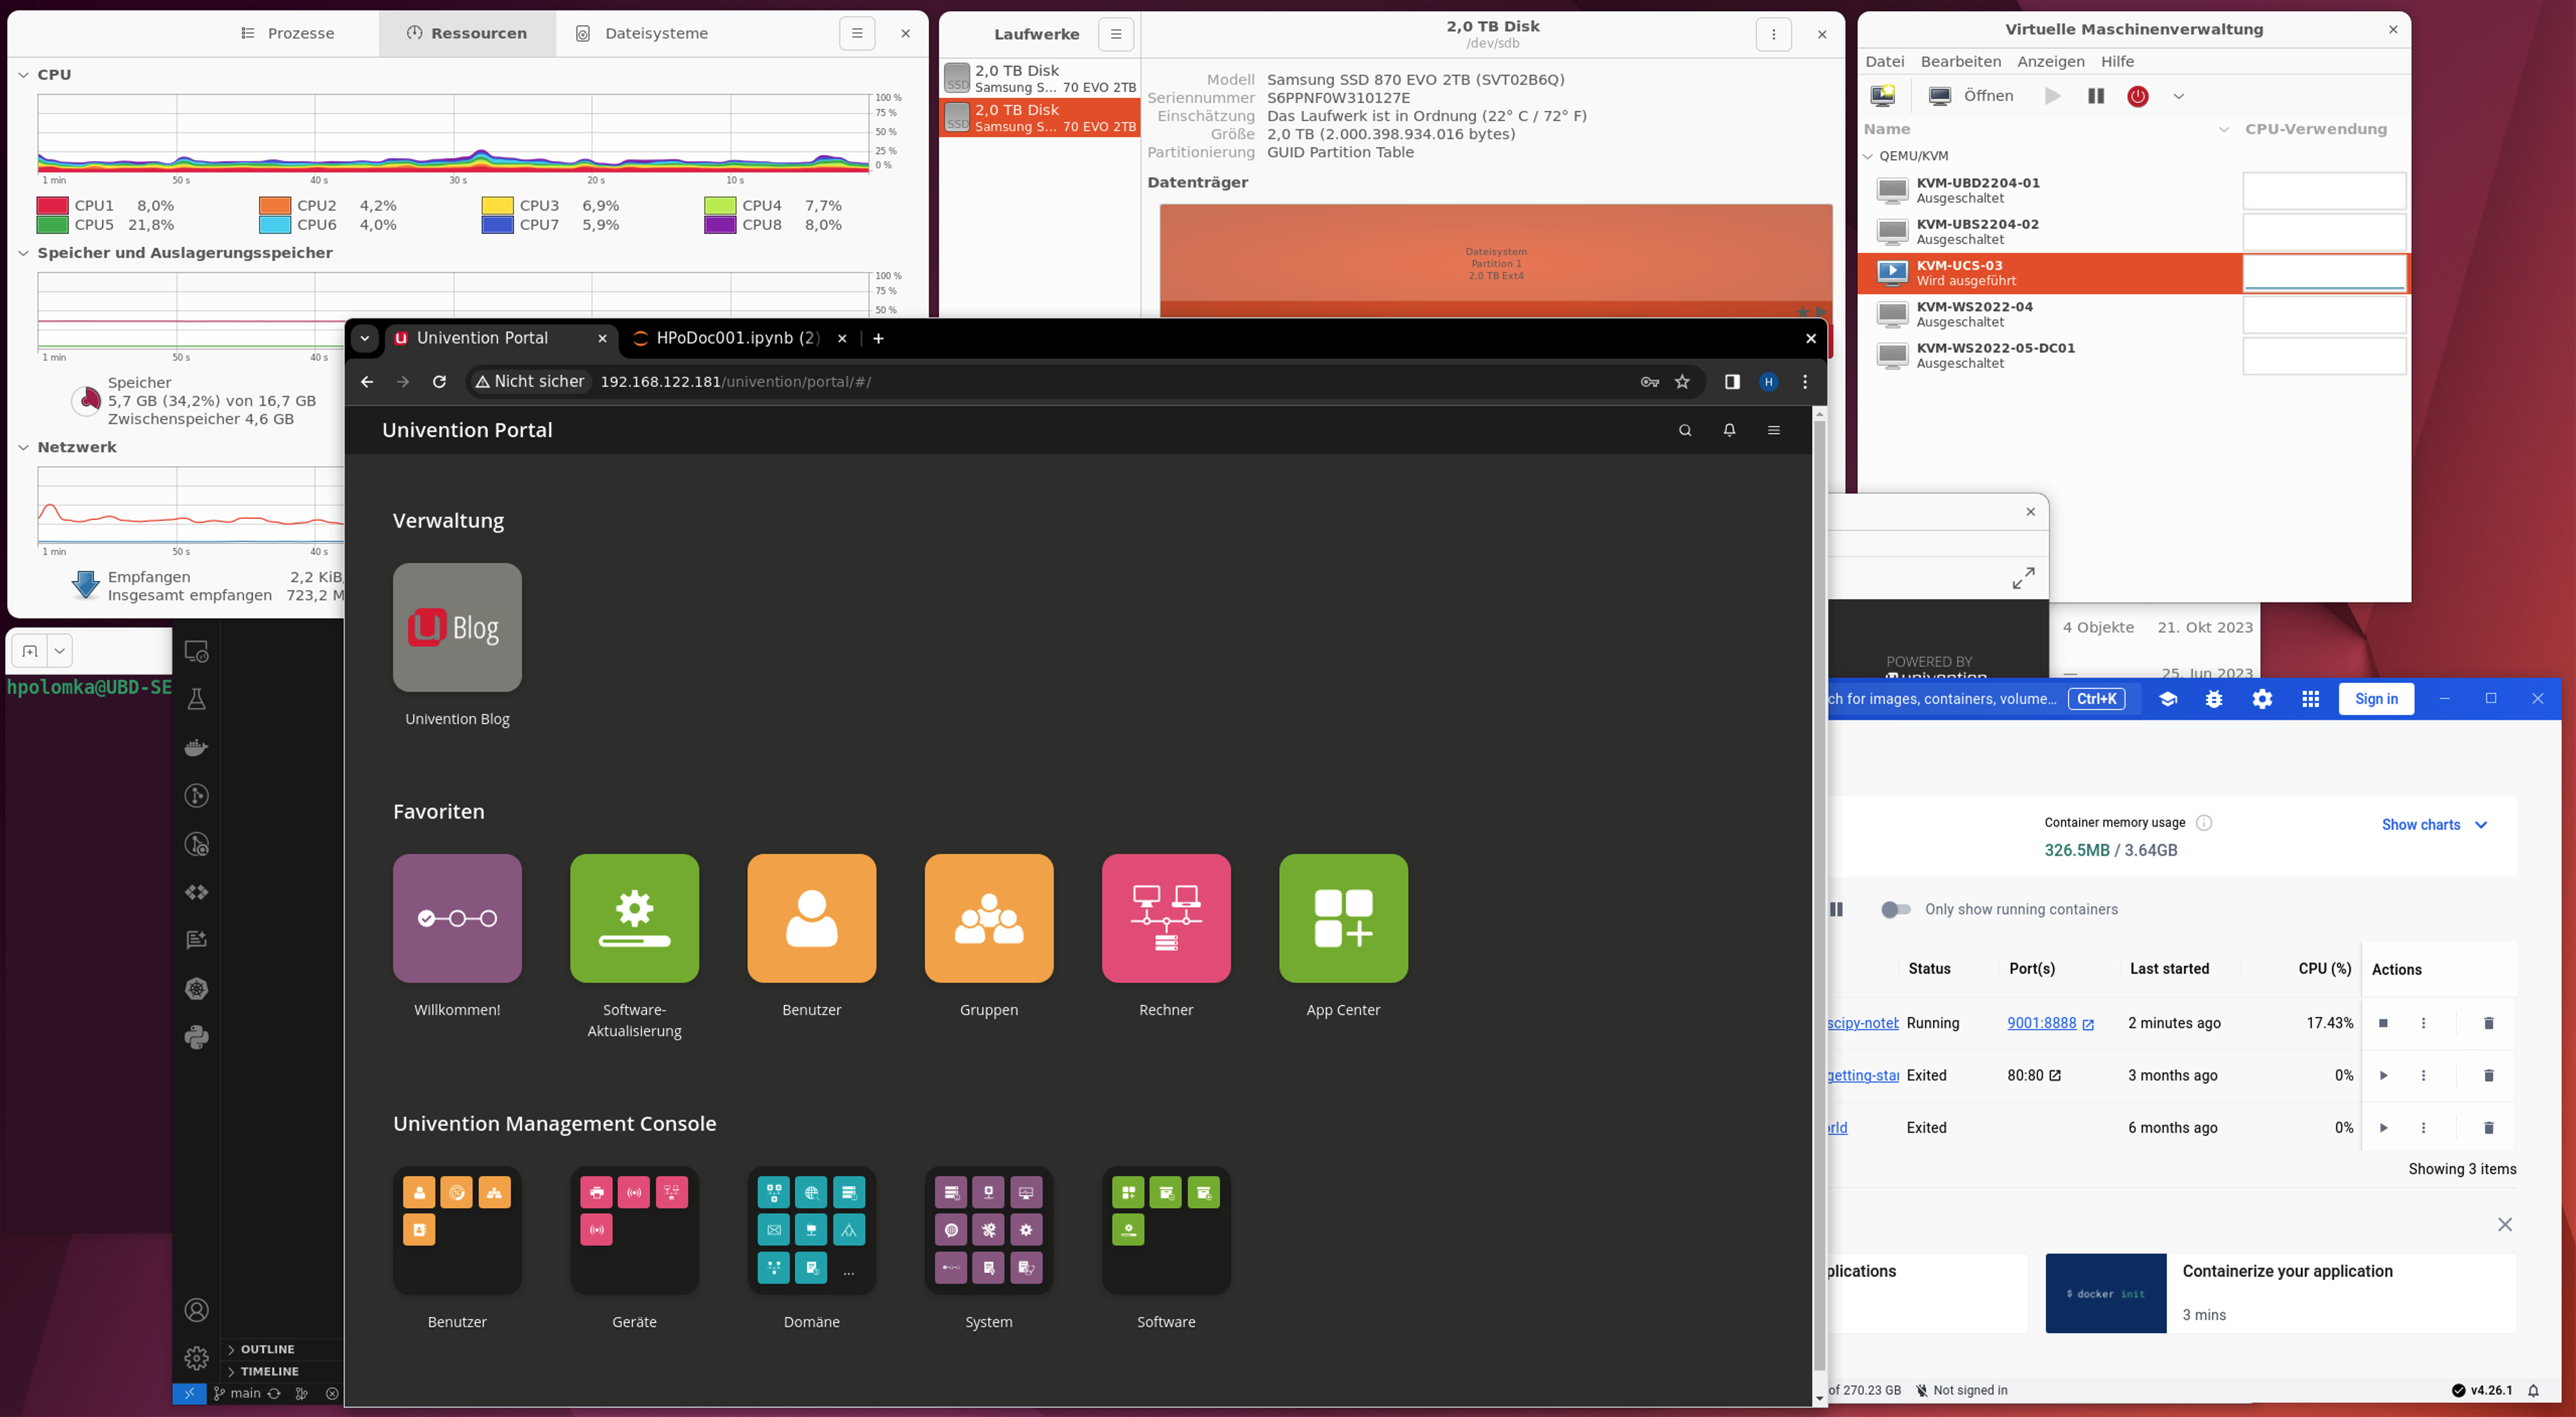The image size is (2576, 1417).
Task: Click the Software-Aktualisierung tile
Action: pyautogui.click(x=634, y=917)
